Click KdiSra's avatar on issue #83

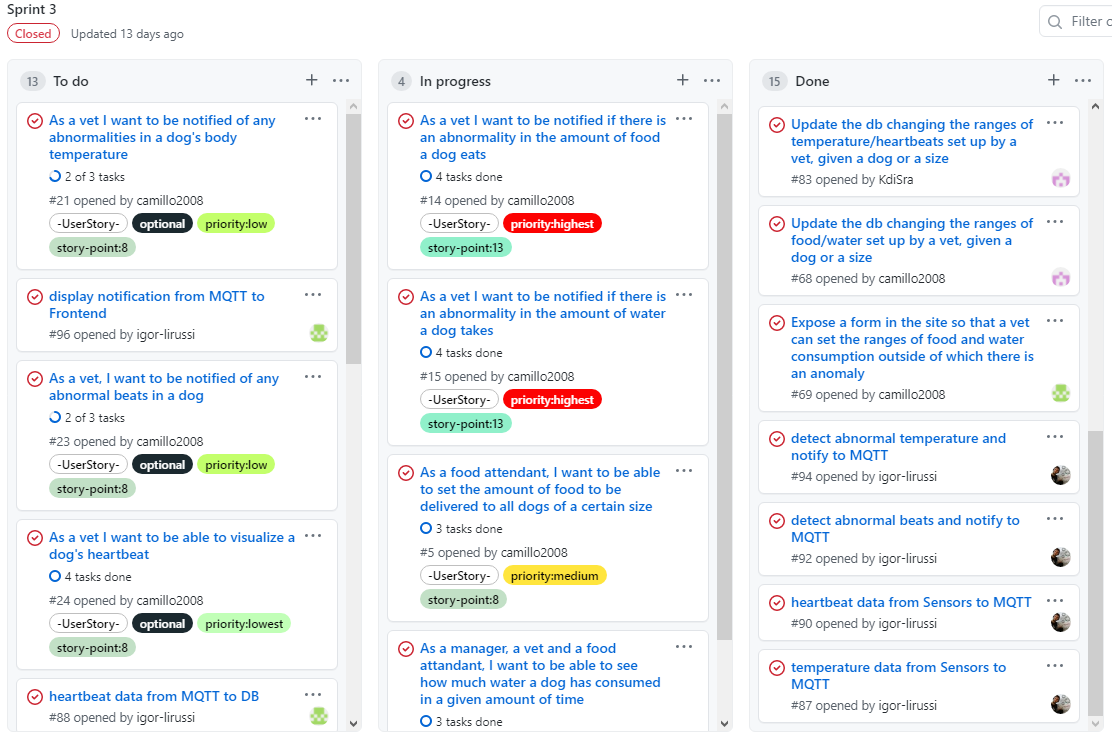1061,177
